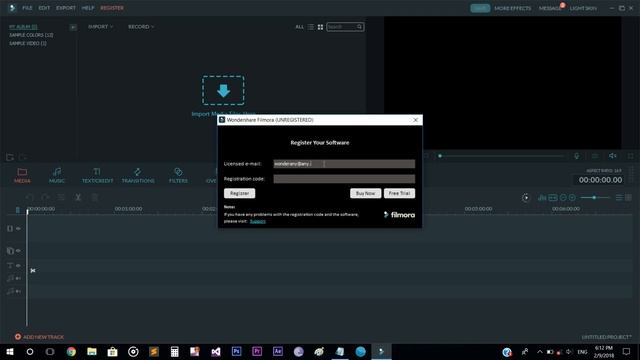The image size is (640, 360).
Task: Switch media library to list view
Action: coord(311,27)
